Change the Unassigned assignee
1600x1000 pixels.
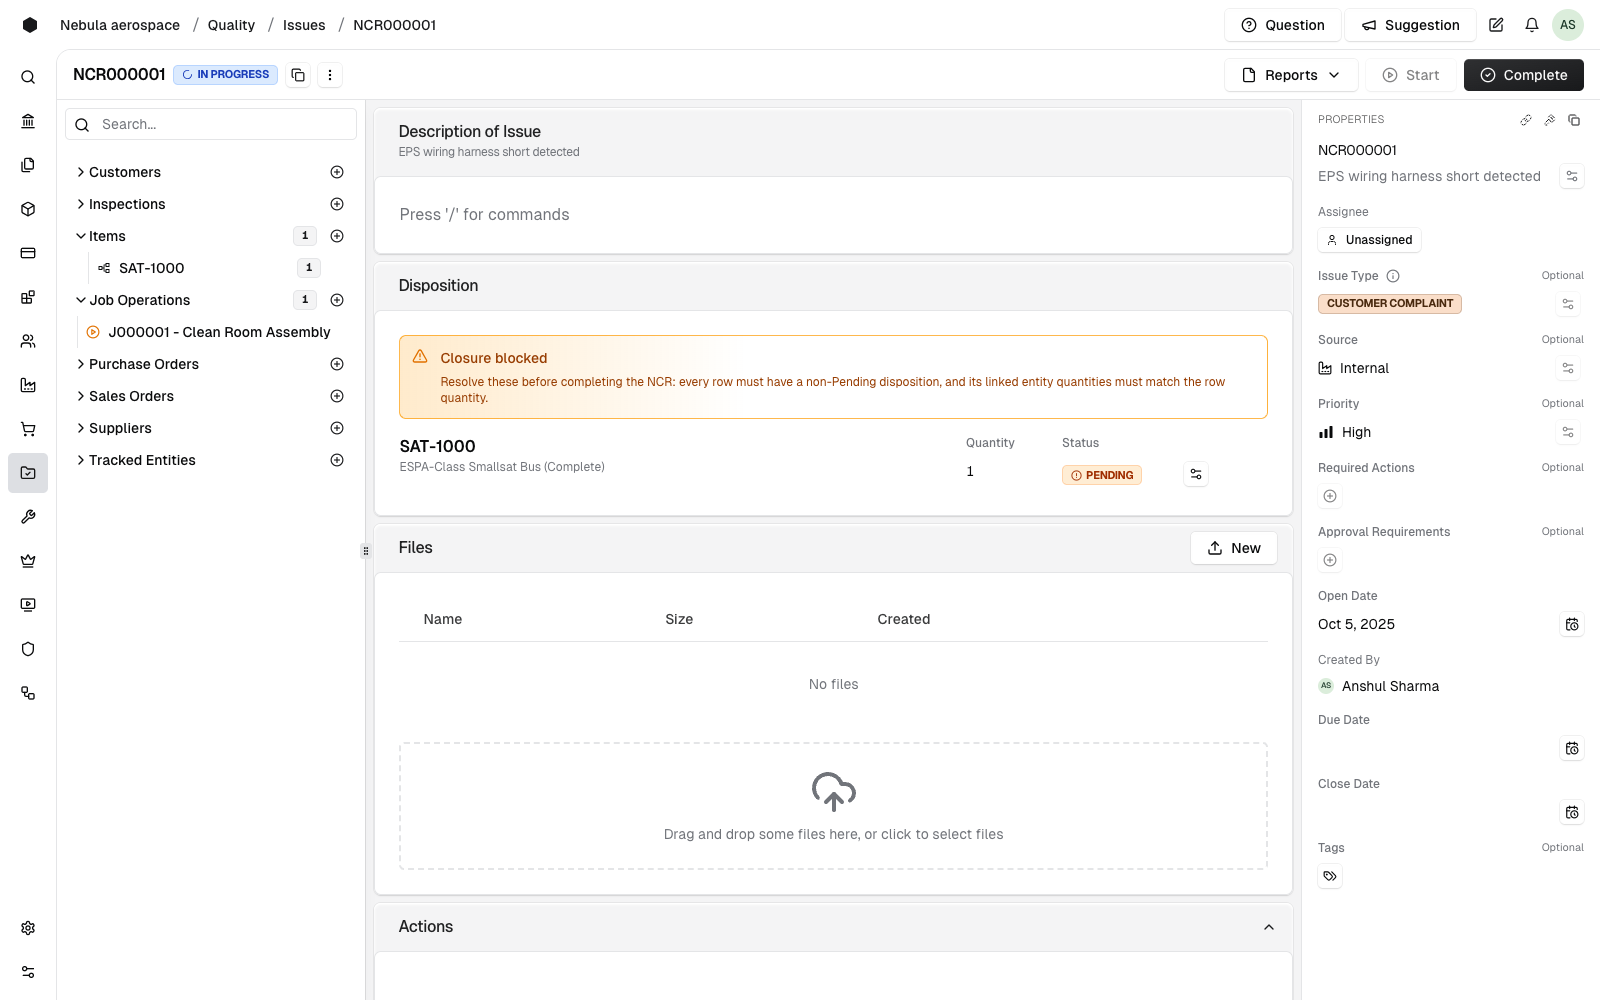point(1369,240)
